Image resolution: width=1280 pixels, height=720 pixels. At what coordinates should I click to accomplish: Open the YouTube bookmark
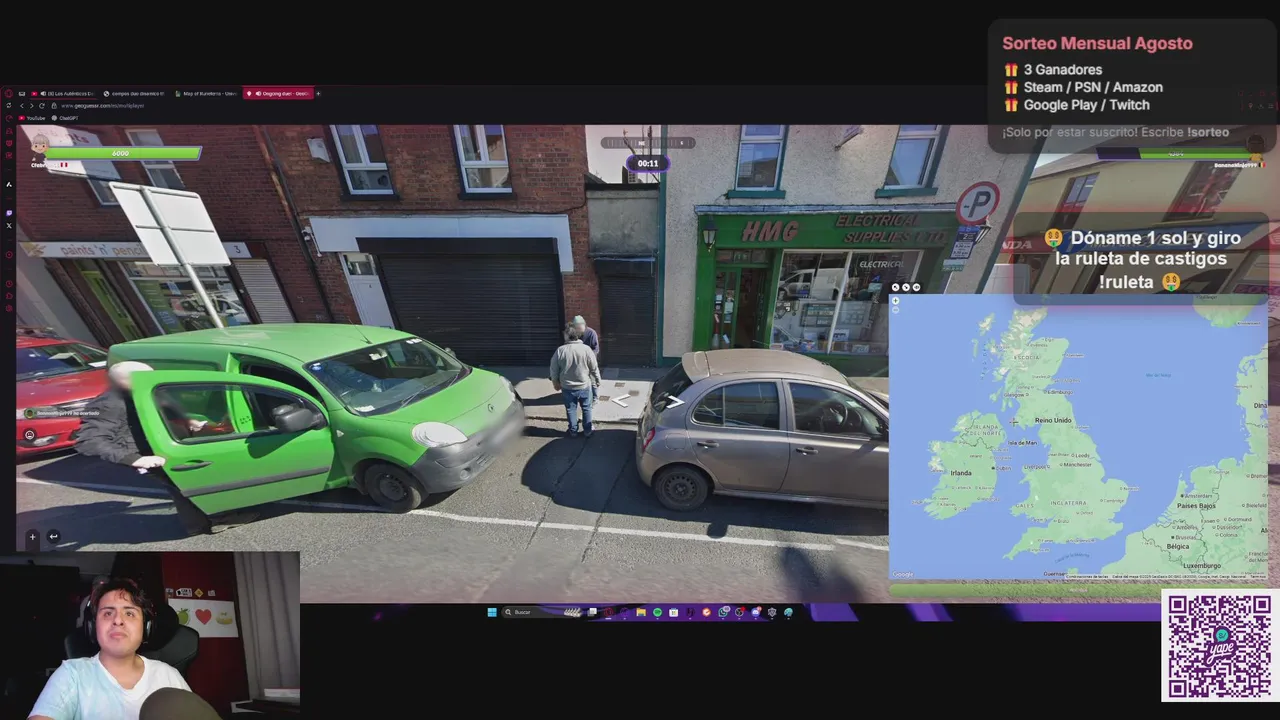pyautogui.click(x=32, y=118)
